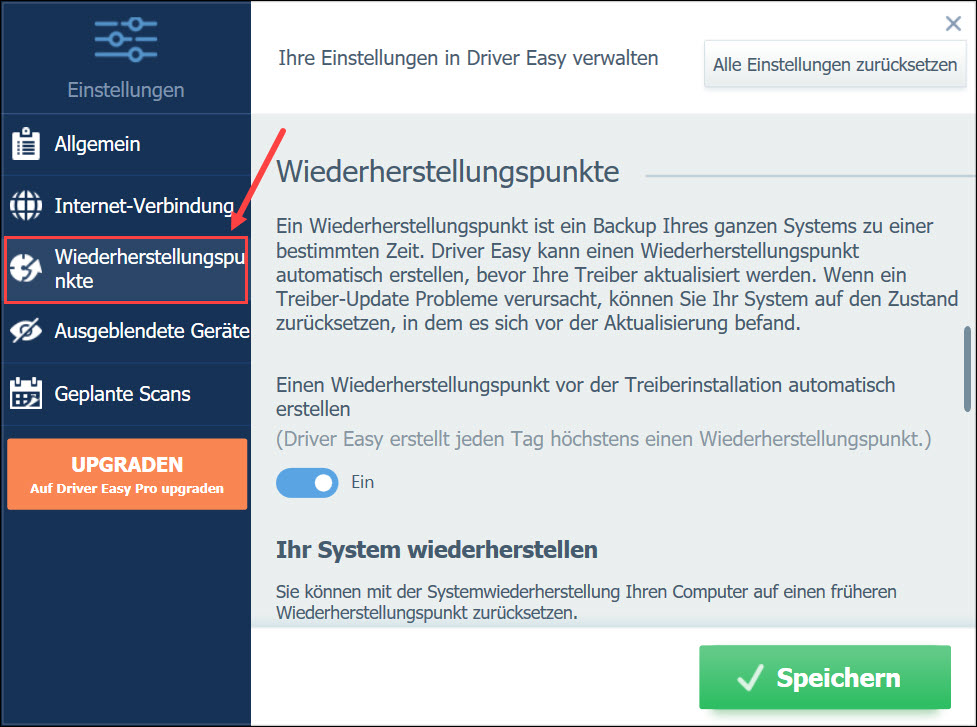The width and height of the screenshot is (977, 727).
Task: Go to the Ausgeblendete Geräte section
Action: click(150, 332)
